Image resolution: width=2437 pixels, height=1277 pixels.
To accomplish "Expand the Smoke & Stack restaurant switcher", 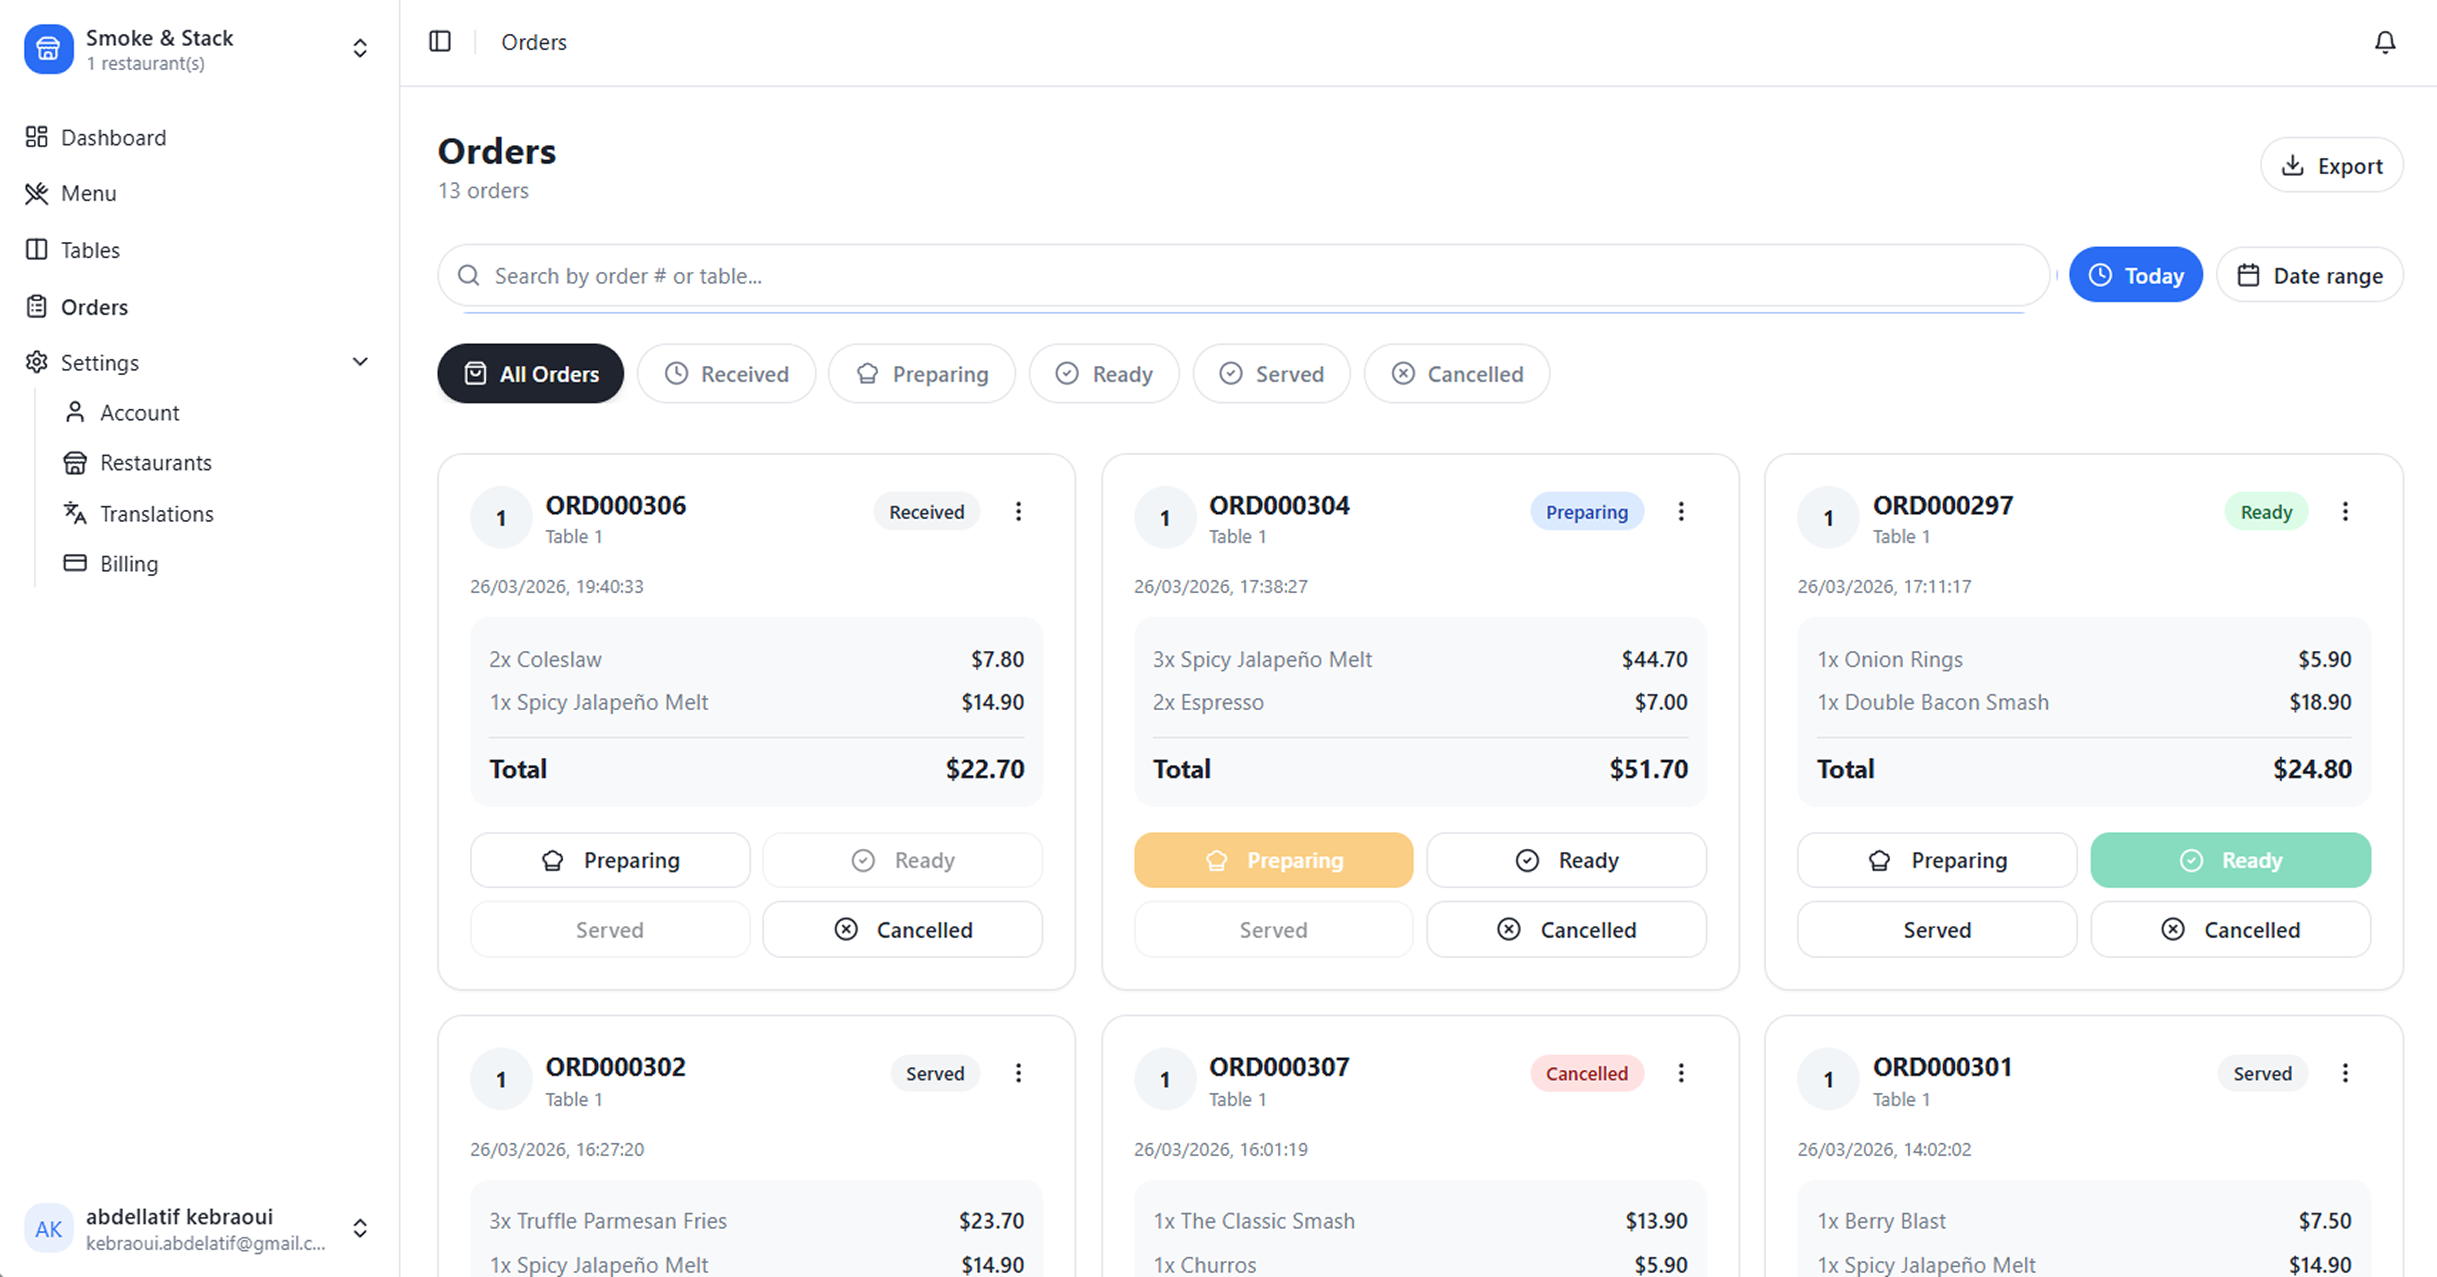I will [360, 49].
